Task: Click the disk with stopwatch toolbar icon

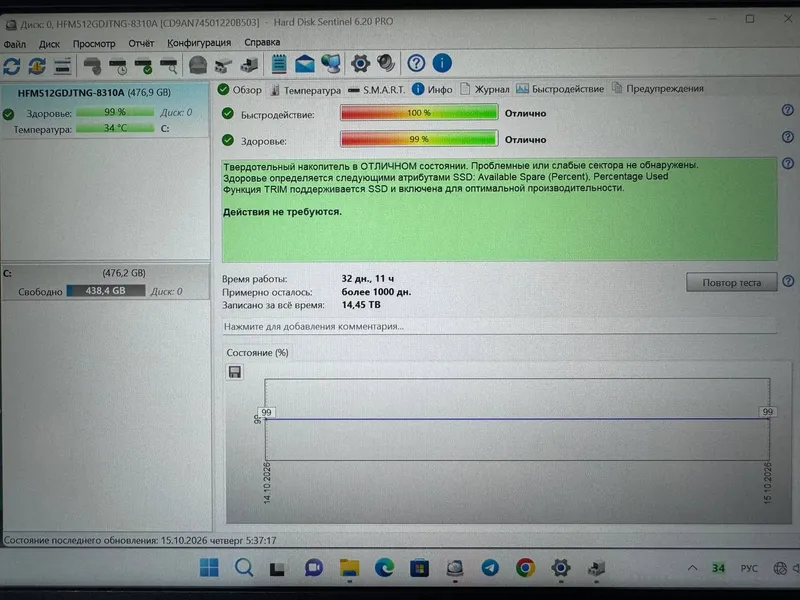Action: [118, 66]
